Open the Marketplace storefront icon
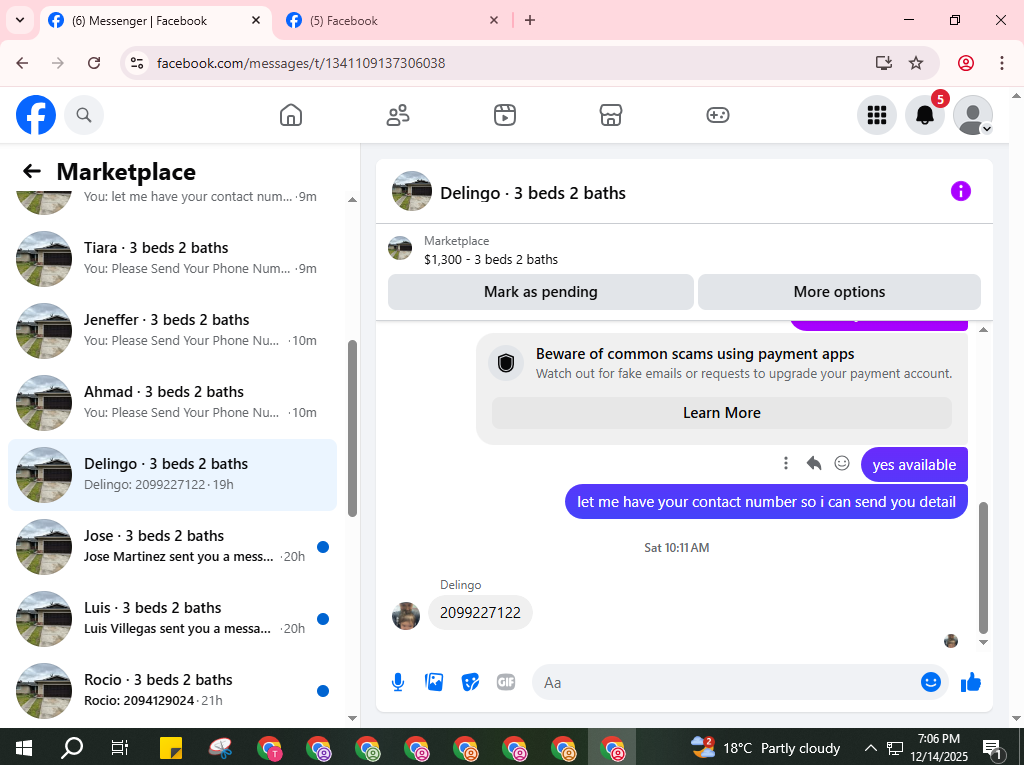1024x765 pixels. click(x=611, y=115)
